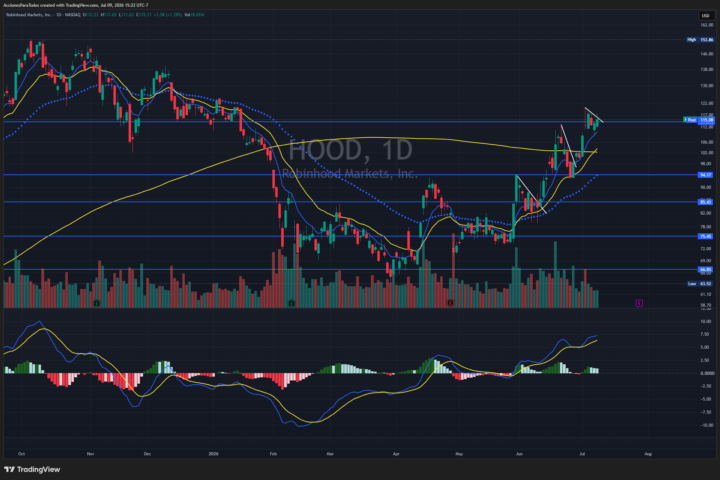Click the green event marker near November

point(96,303)
